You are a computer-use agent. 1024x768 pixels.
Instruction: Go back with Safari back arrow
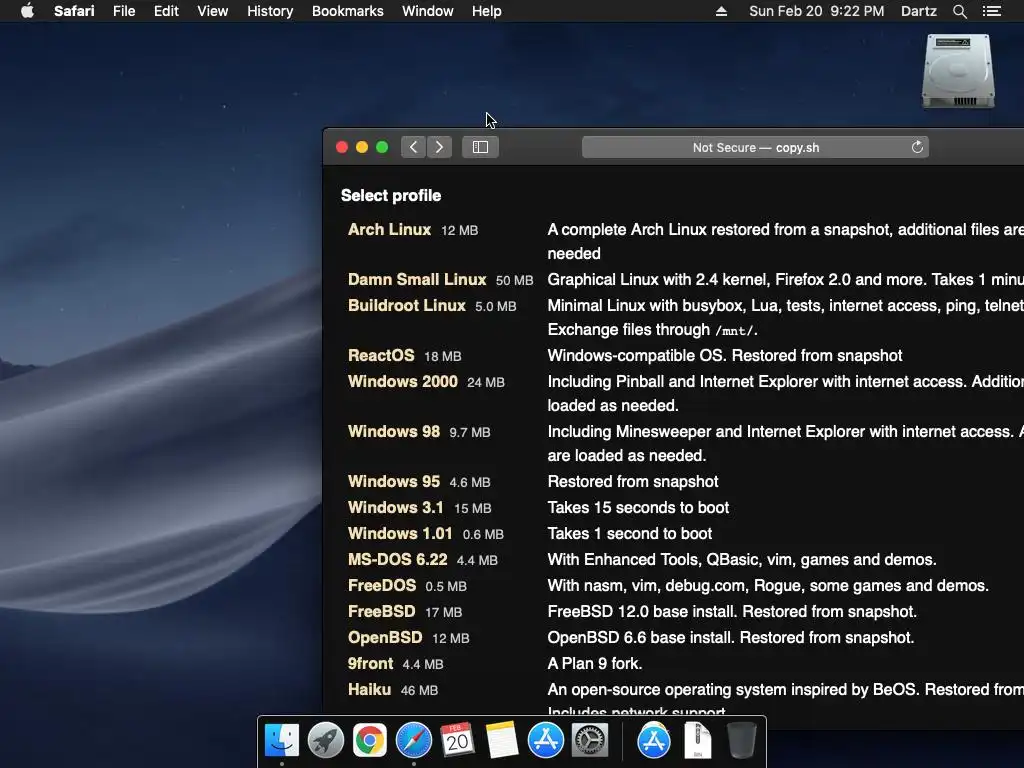(413, 147)
